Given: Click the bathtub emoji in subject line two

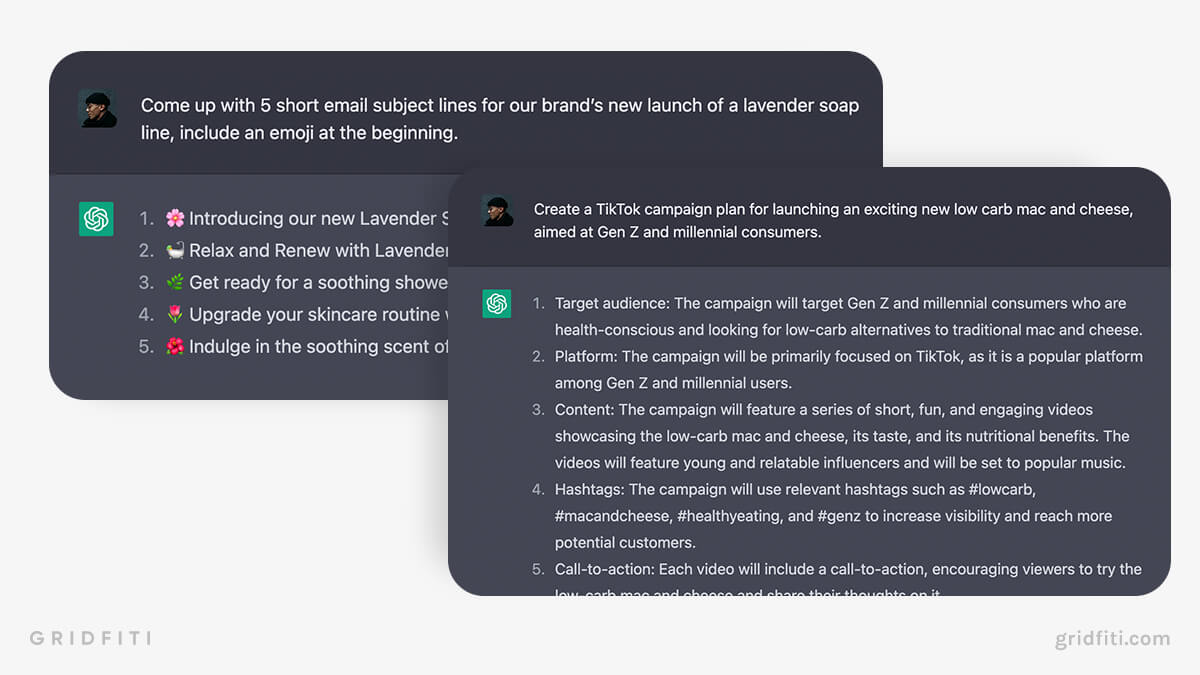Looking at the screenshot, I should (175, 250).
